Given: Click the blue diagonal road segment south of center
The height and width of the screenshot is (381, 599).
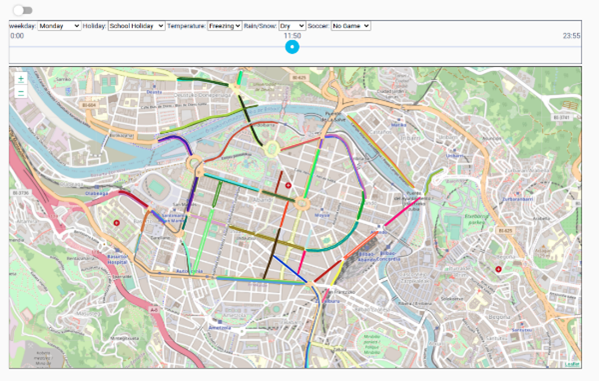Looking at the screenshot, I should point(290,269).
